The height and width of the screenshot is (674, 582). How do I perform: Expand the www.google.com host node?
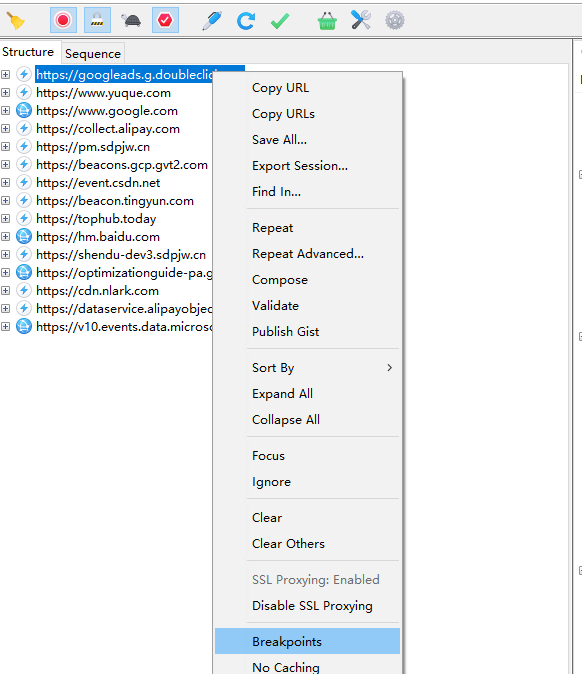tap(6, 111)
